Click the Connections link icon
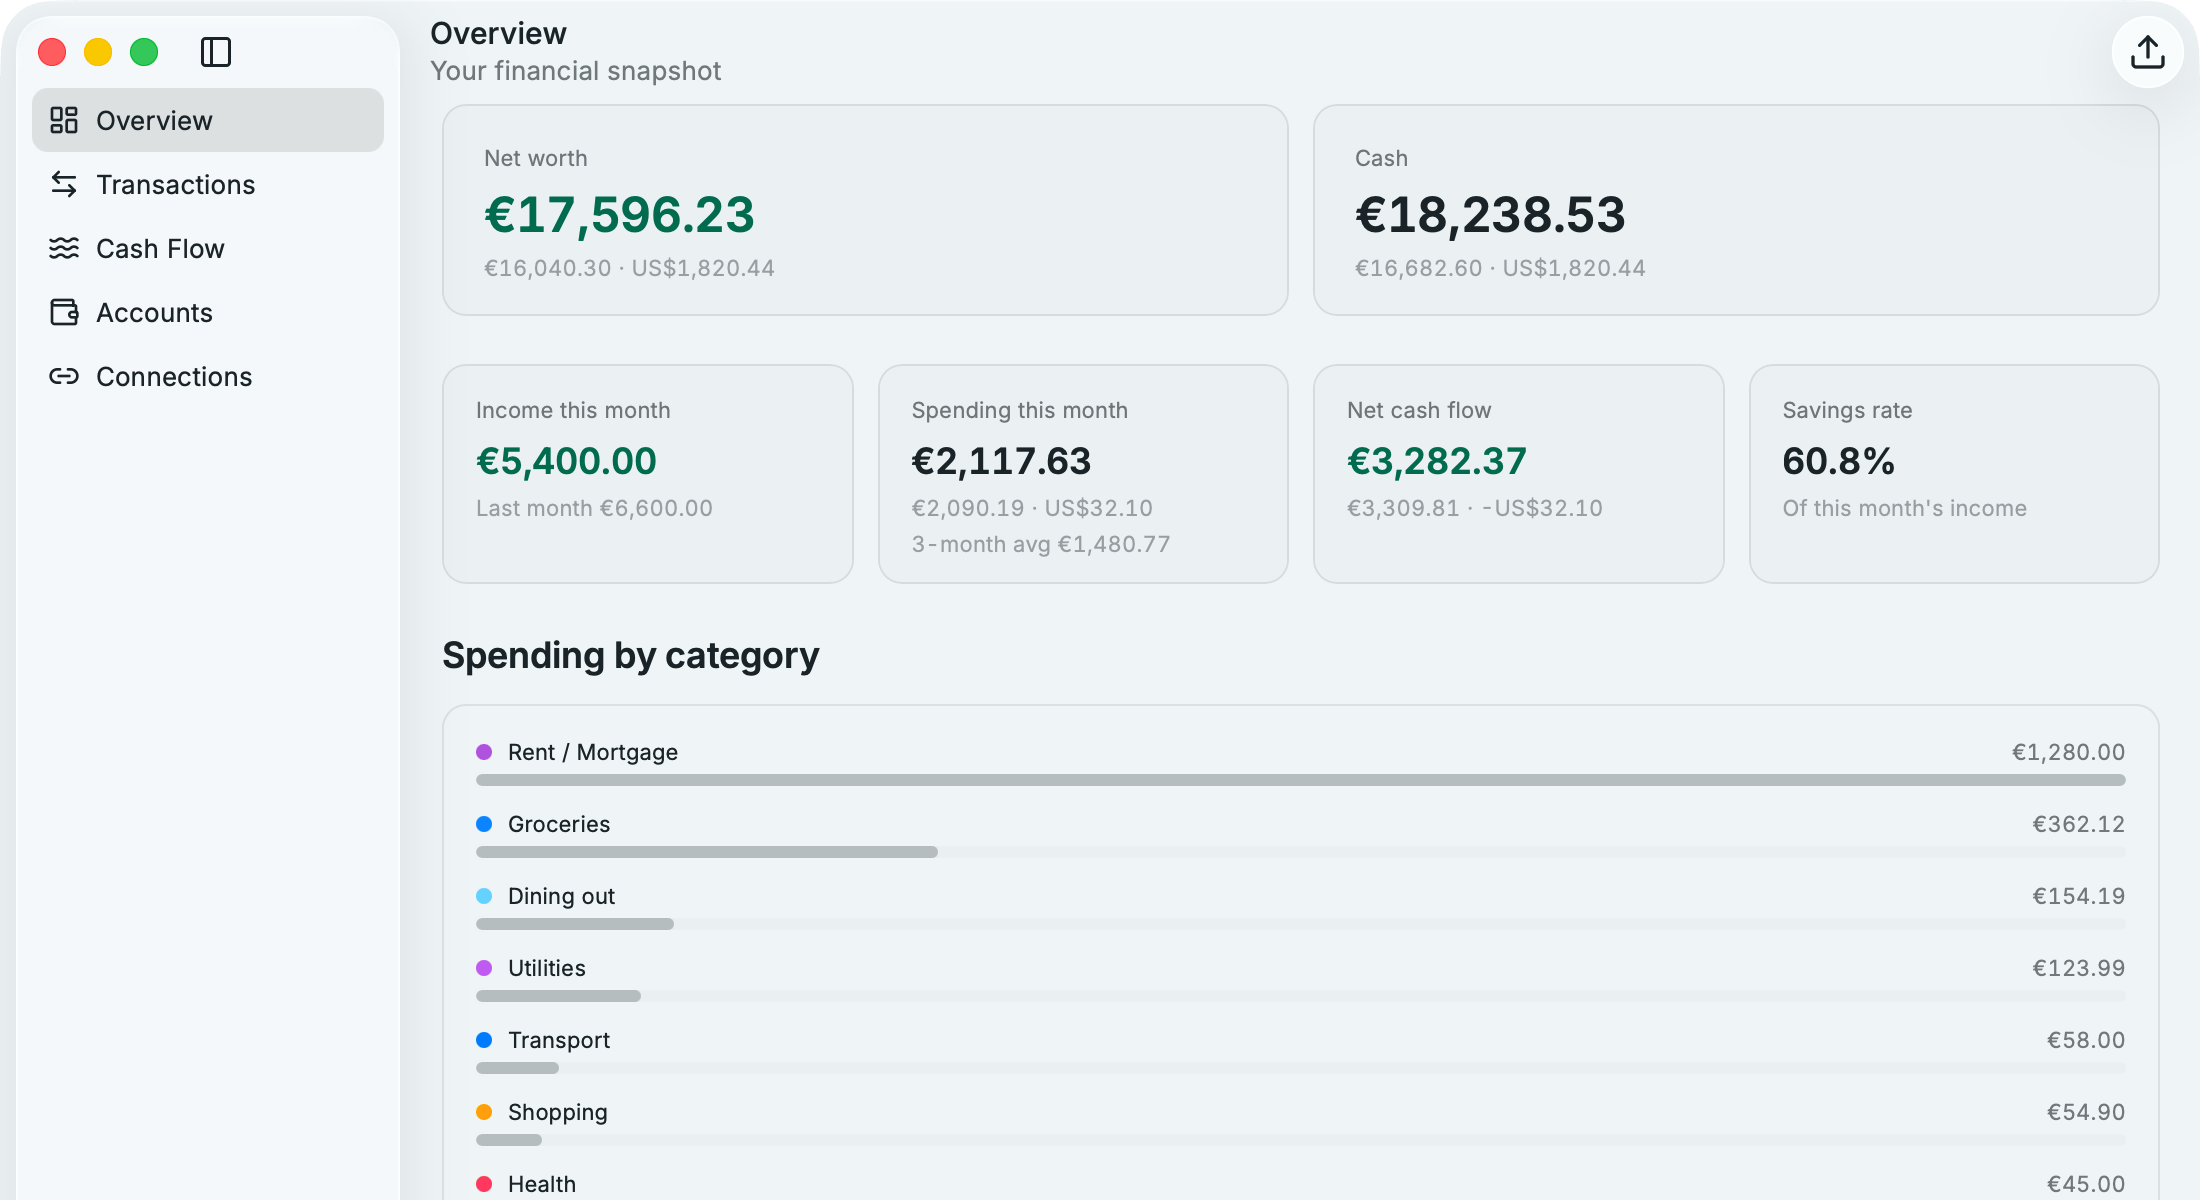The width and height of the screenshot is (2200, 1200). point(64,376)
